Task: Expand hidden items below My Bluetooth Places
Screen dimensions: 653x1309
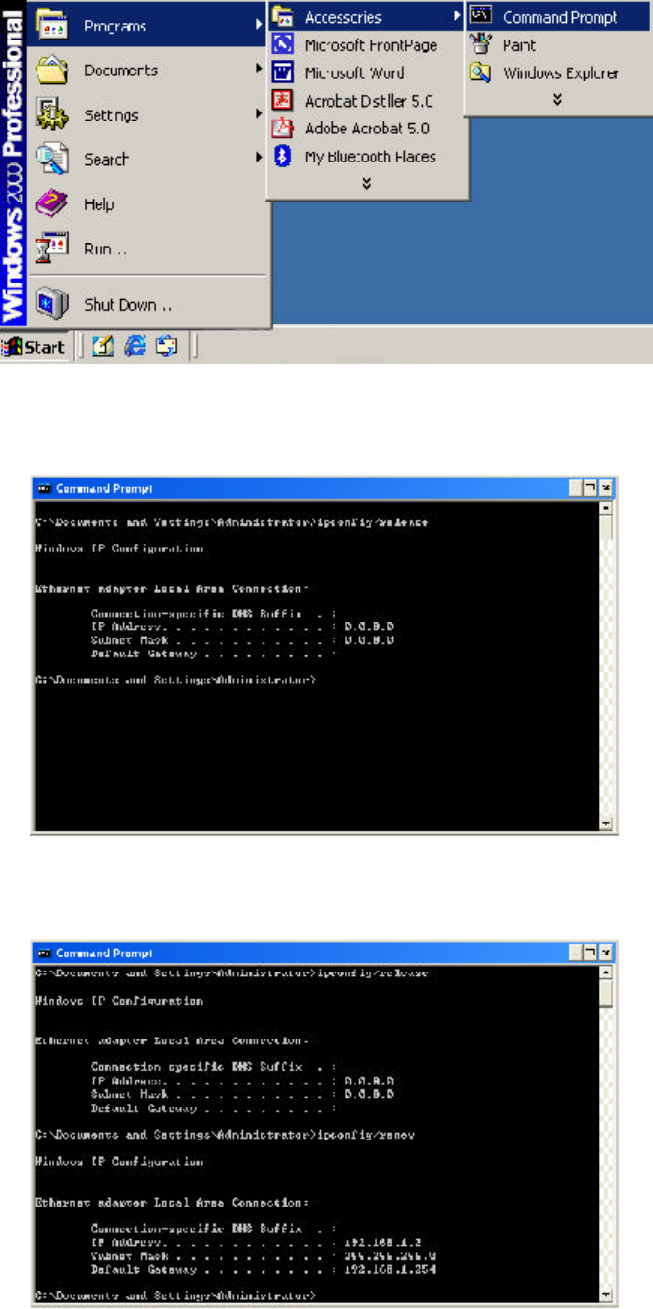Action: (x=367, y=183)
